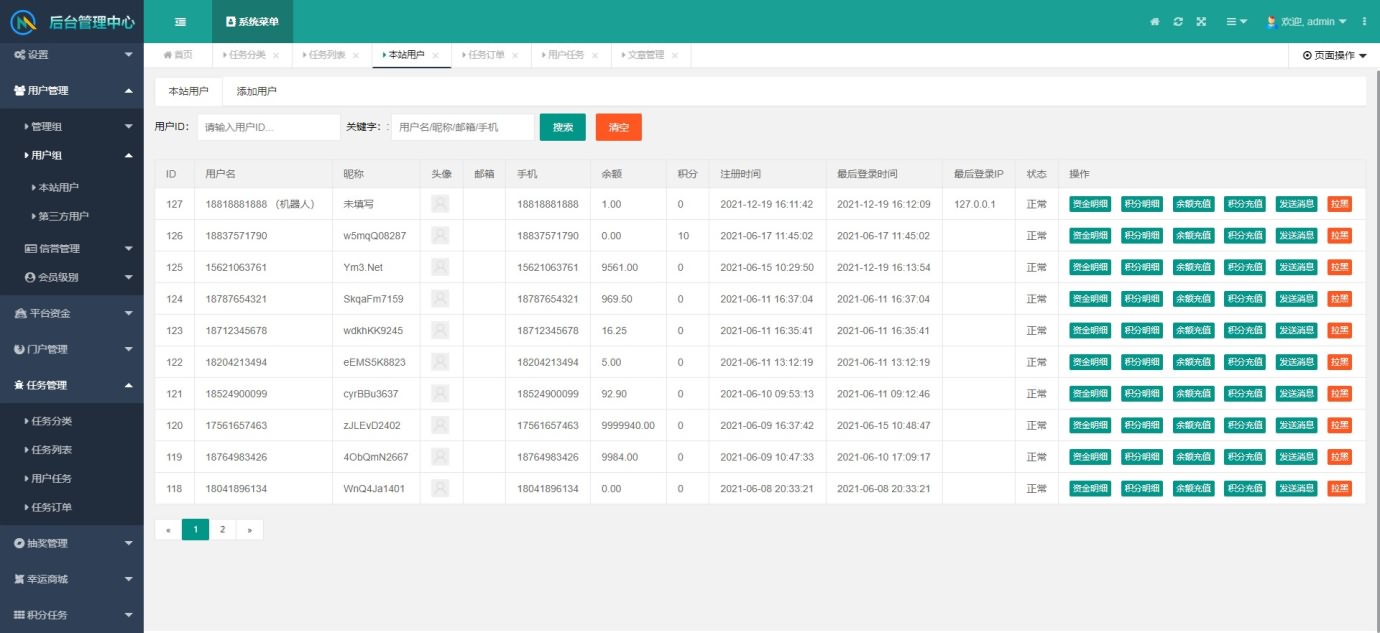Close the 任务列表 page tab
The width and height of the screenshot is (1380, 633).
(x=357, y=56)
